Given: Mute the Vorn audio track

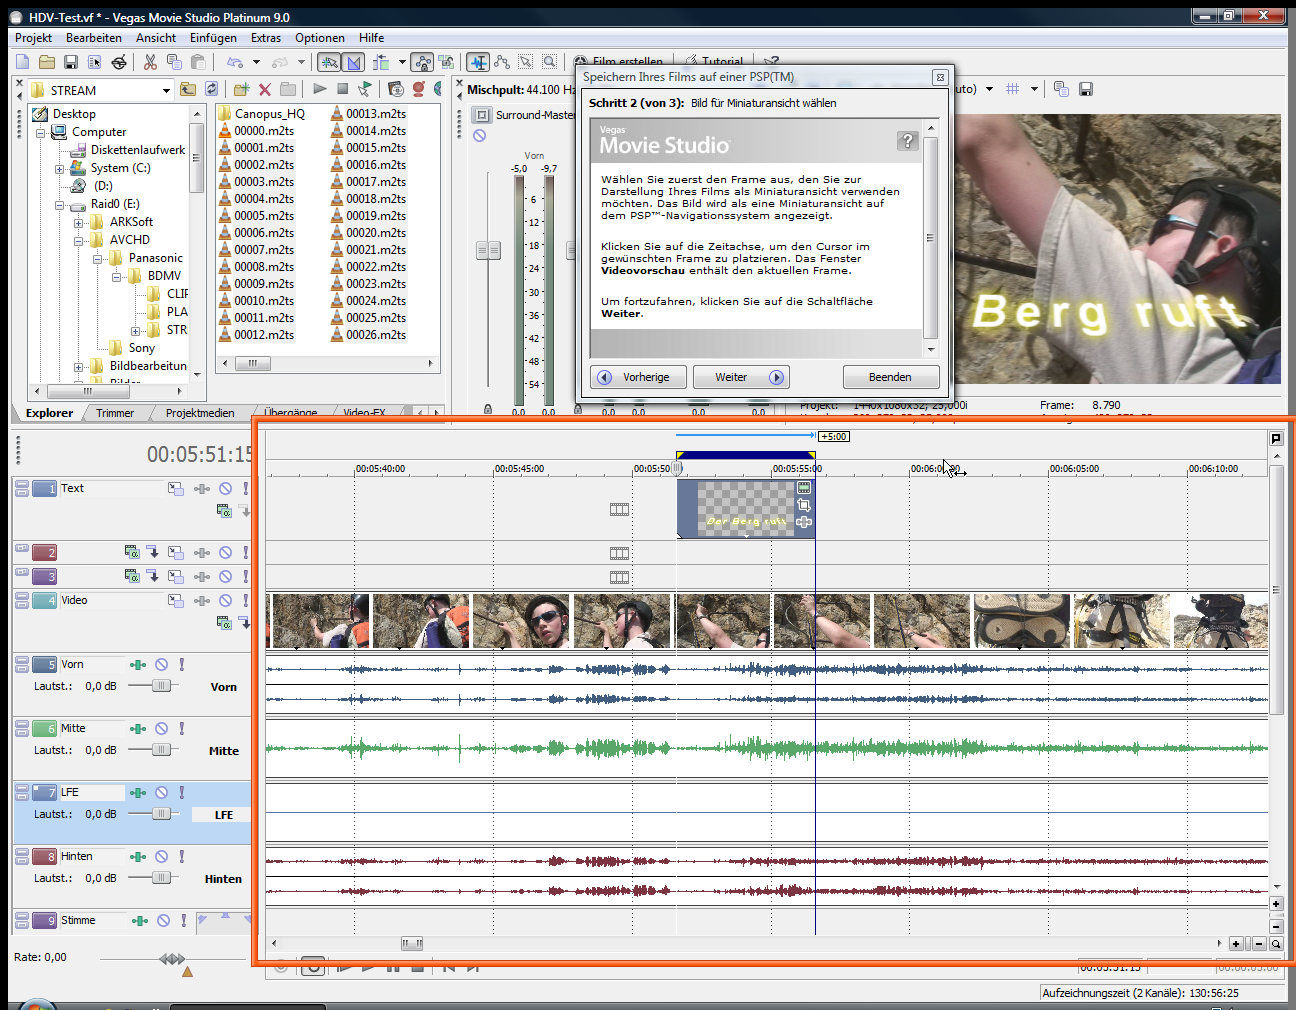Looking at the screenshot, I should (161, 665).
